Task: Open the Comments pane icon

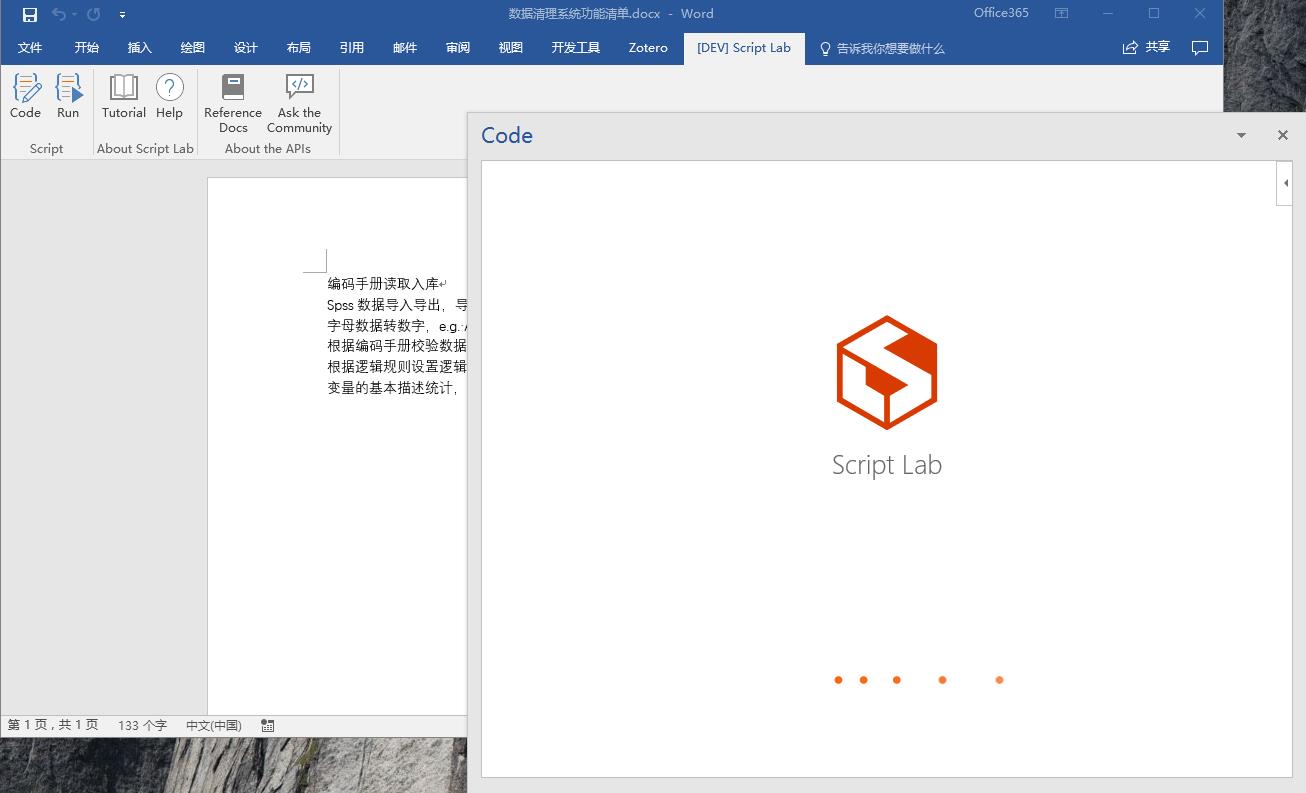Action: (x=1199, y=48)
